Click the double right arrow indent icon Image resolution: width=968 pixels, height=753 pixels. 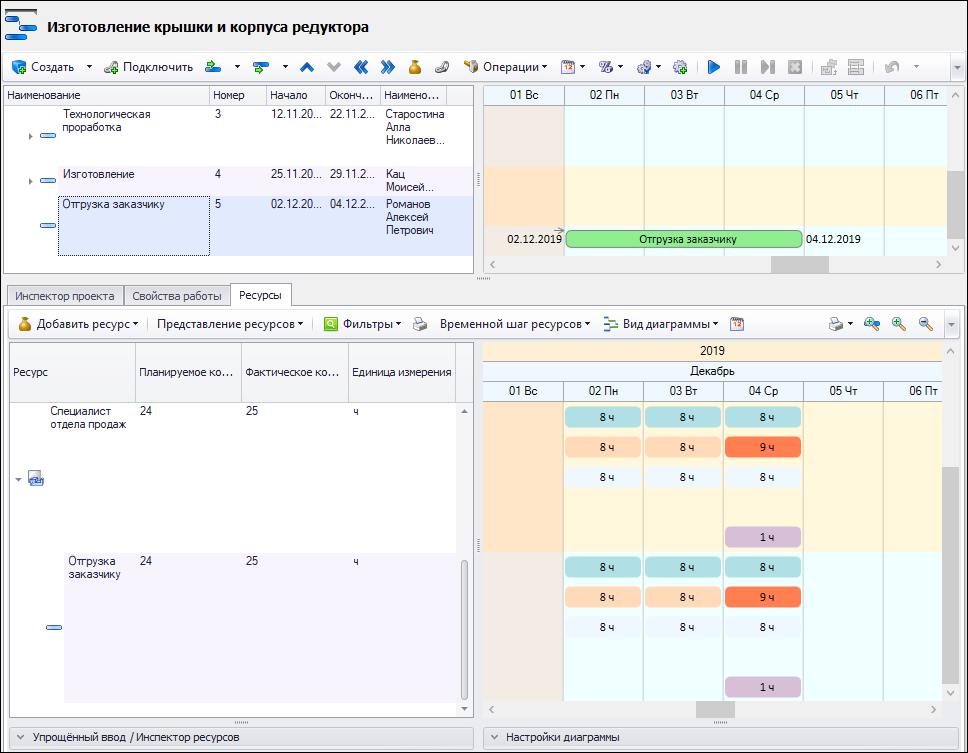(x=388, y=67)
